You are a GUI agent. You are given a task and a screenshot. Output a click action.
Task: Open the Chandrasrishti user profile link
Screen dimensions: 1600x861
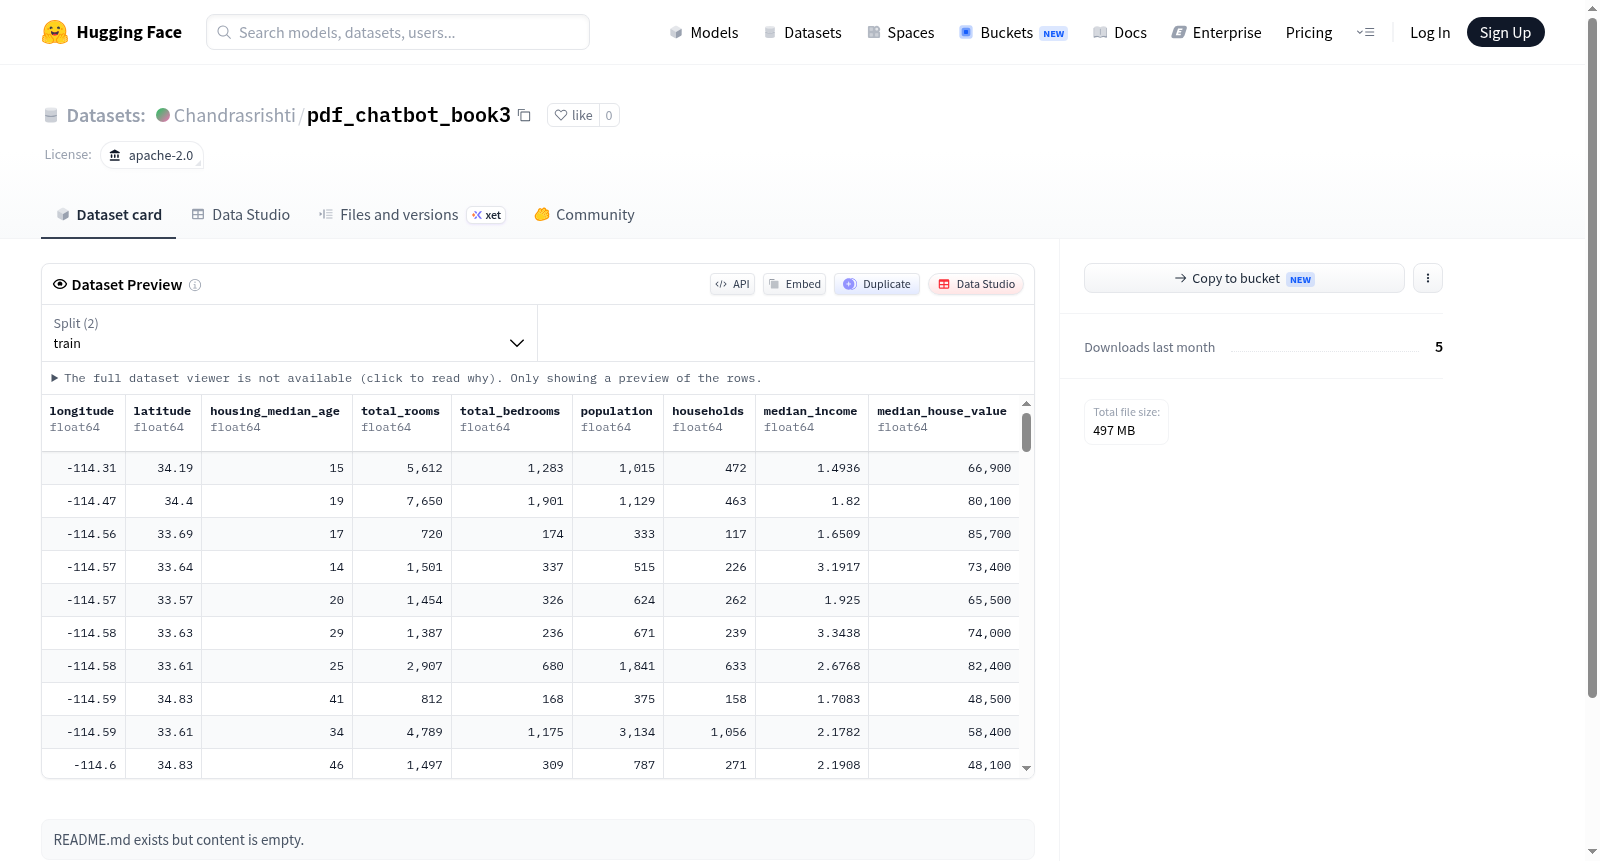(235, 115)
